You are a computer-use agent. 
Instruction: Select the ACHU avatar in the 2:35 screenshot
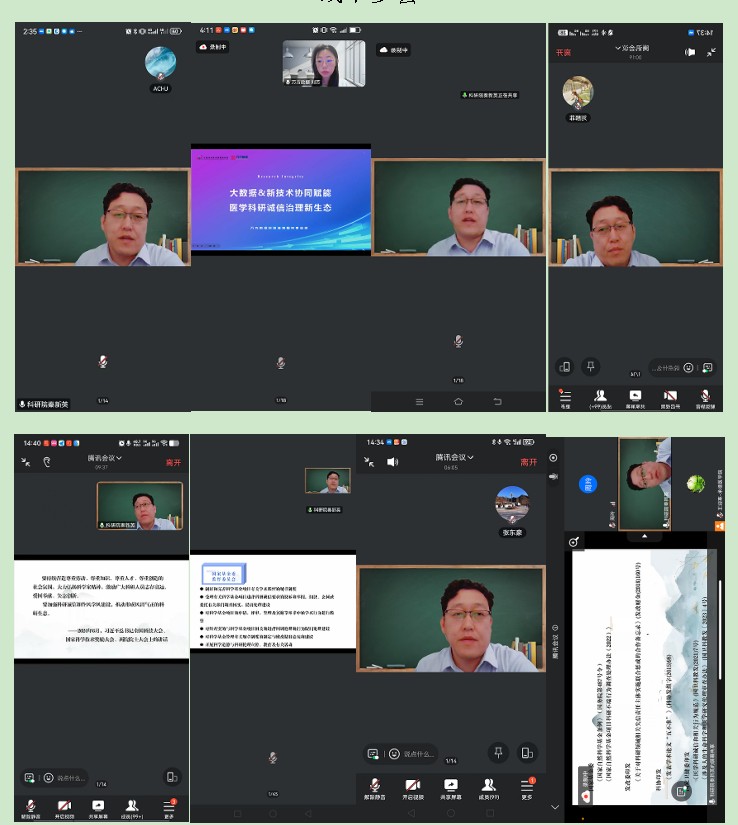coord(160,62)
